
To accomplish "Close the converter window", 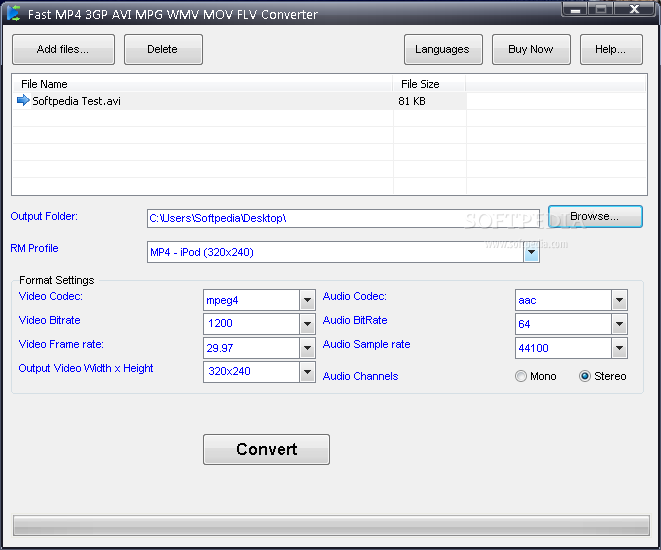I will coord(634,9).
